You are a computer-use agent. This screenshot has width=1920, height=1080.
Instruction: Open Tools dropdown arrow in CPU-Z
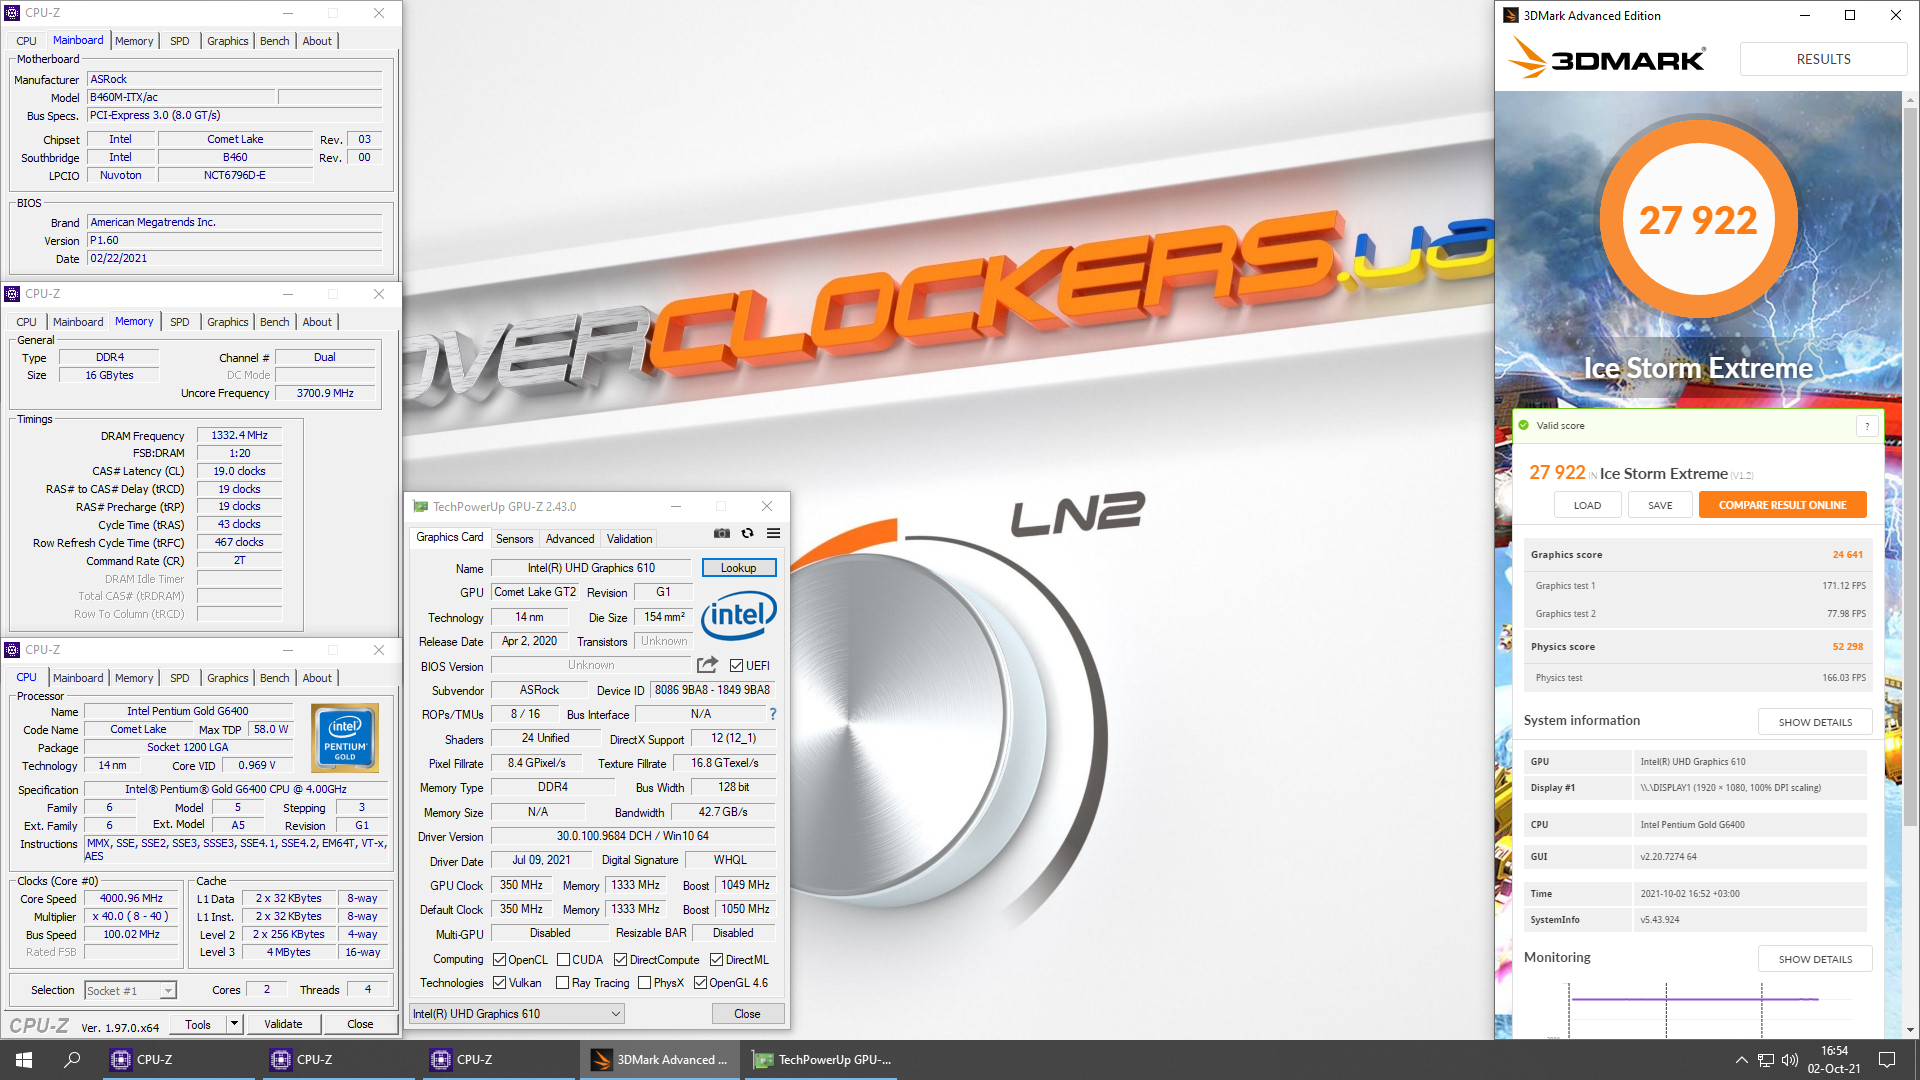[234, 1024]
